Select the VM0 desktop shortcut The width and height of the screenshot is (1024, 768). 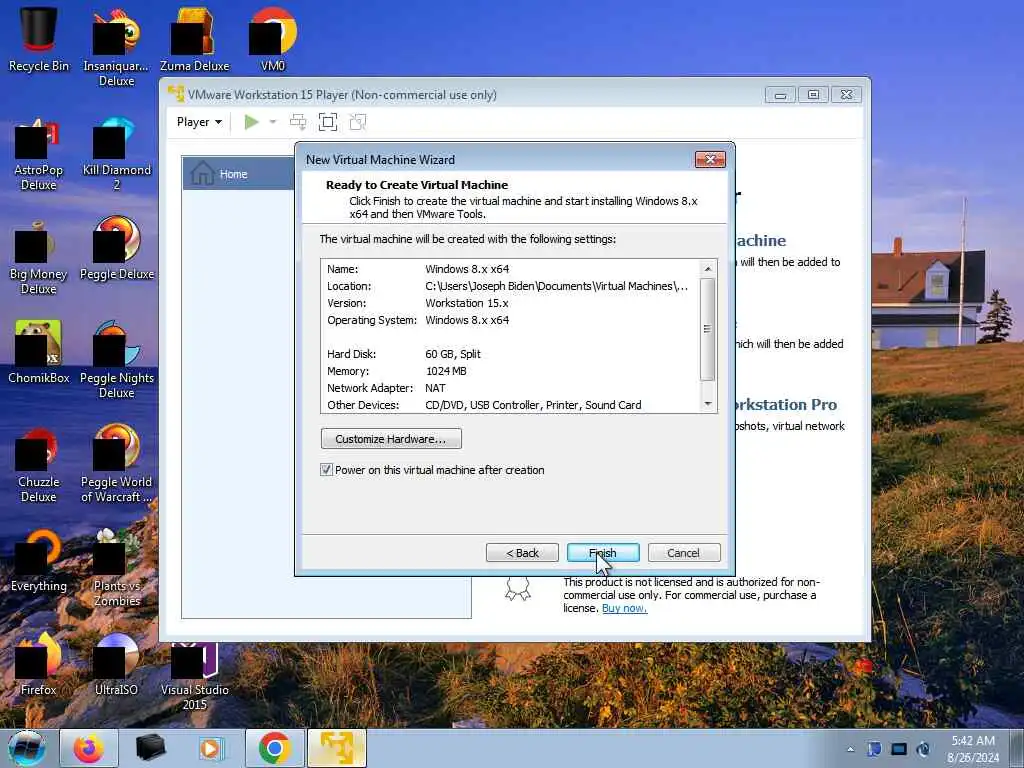(273, 38)
